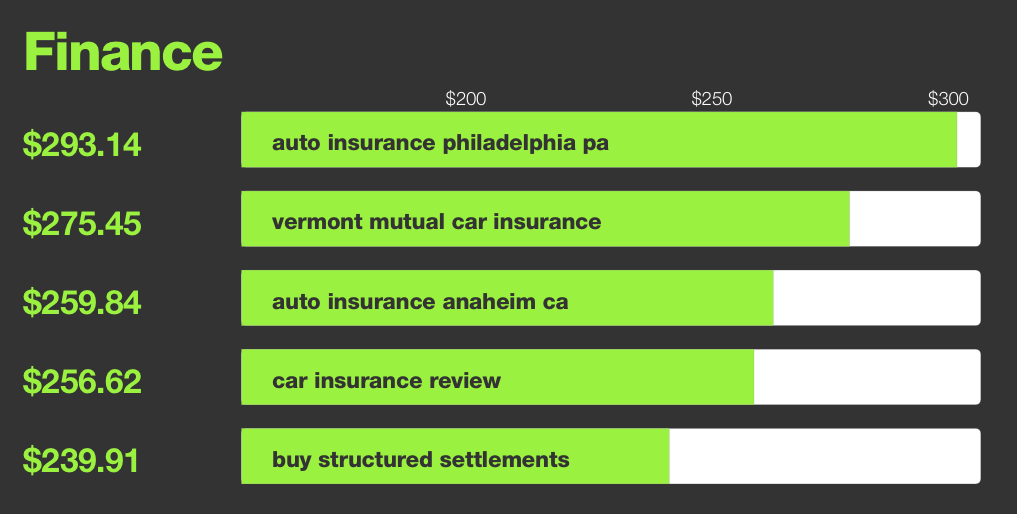Screen dimensions: 1017x514
Task: Click "buy structured settlements" bar label
Action: pos(420,459)
